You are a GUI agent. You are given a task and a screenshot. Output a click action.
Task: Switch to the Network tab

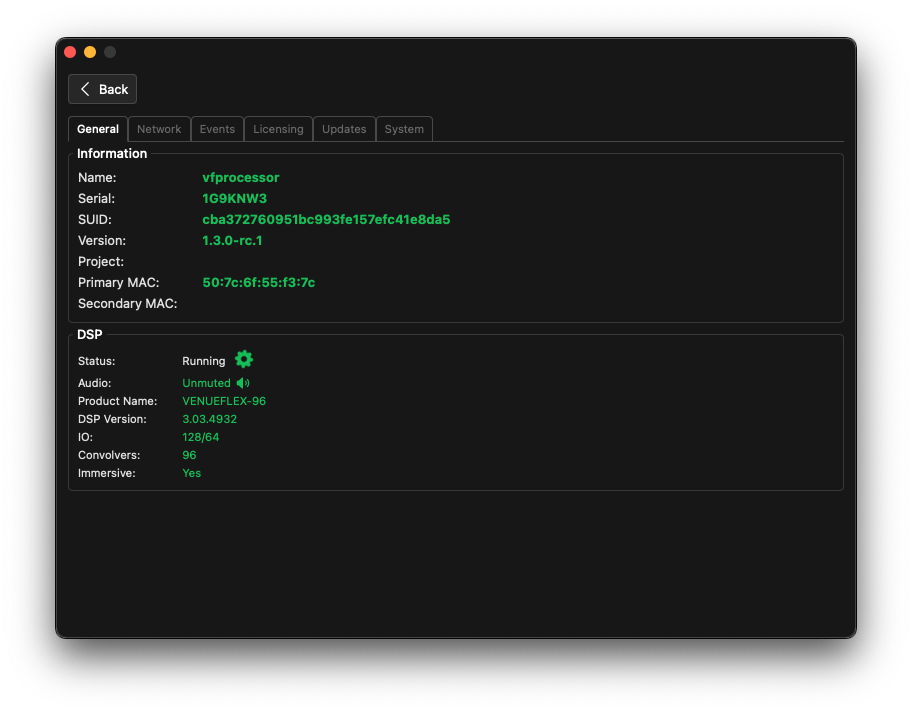coord(159,129)
